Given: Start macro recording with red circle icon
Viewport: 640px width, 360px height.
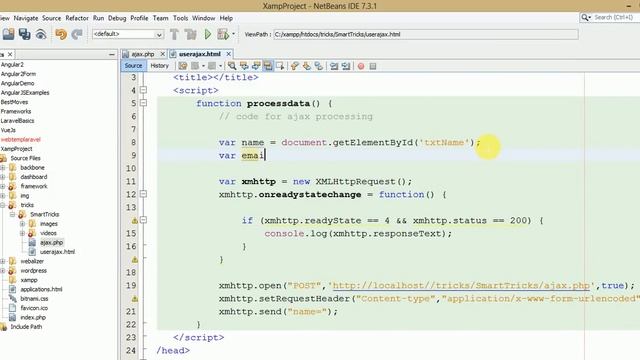Looking at the screenshot, I should 361,66.
